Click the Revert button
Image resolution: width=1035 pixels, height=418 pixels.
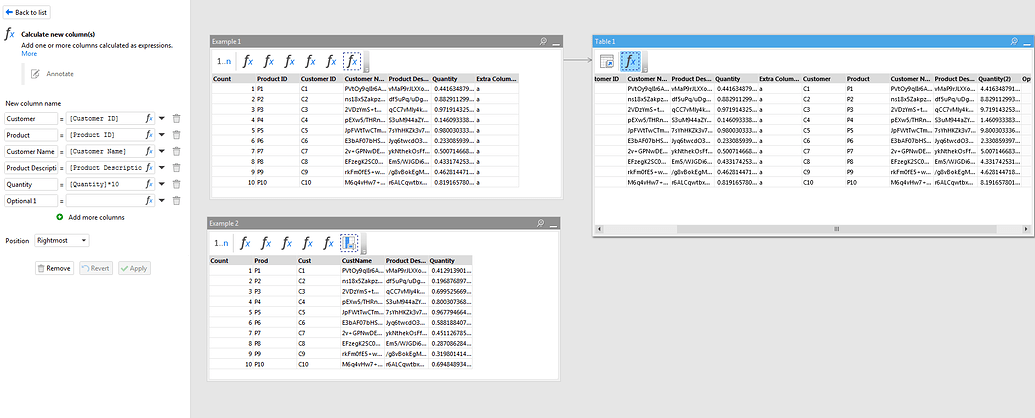click(x=96, y=269)
